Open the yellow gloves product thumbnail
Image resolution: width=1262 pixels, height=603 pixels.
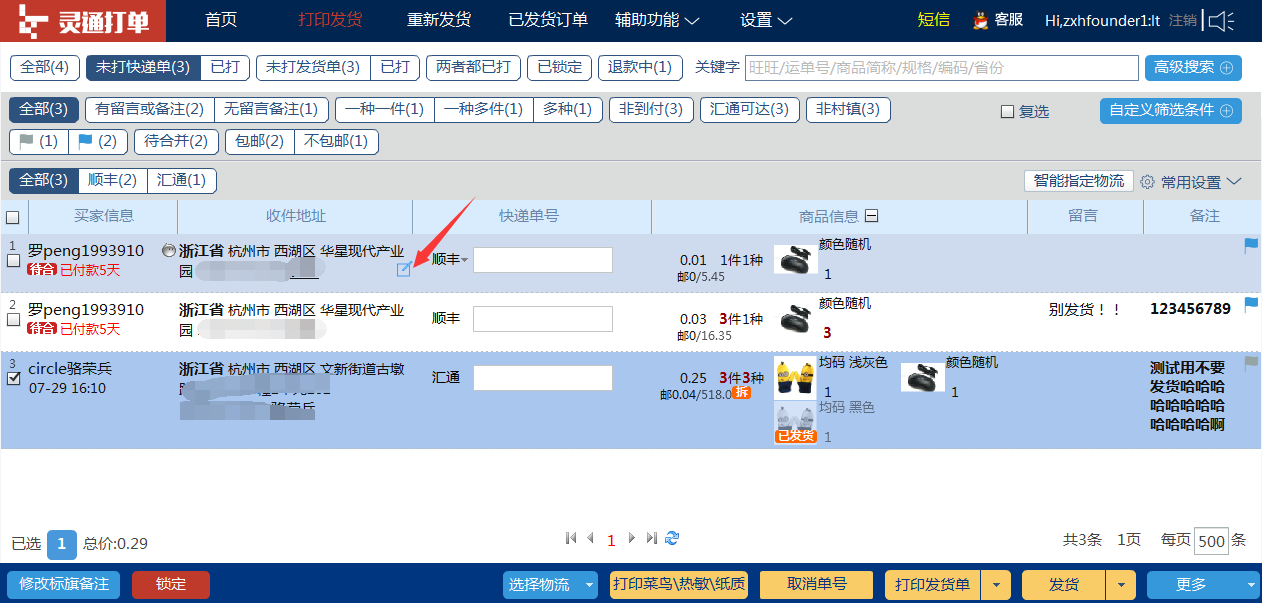point(795,378)
